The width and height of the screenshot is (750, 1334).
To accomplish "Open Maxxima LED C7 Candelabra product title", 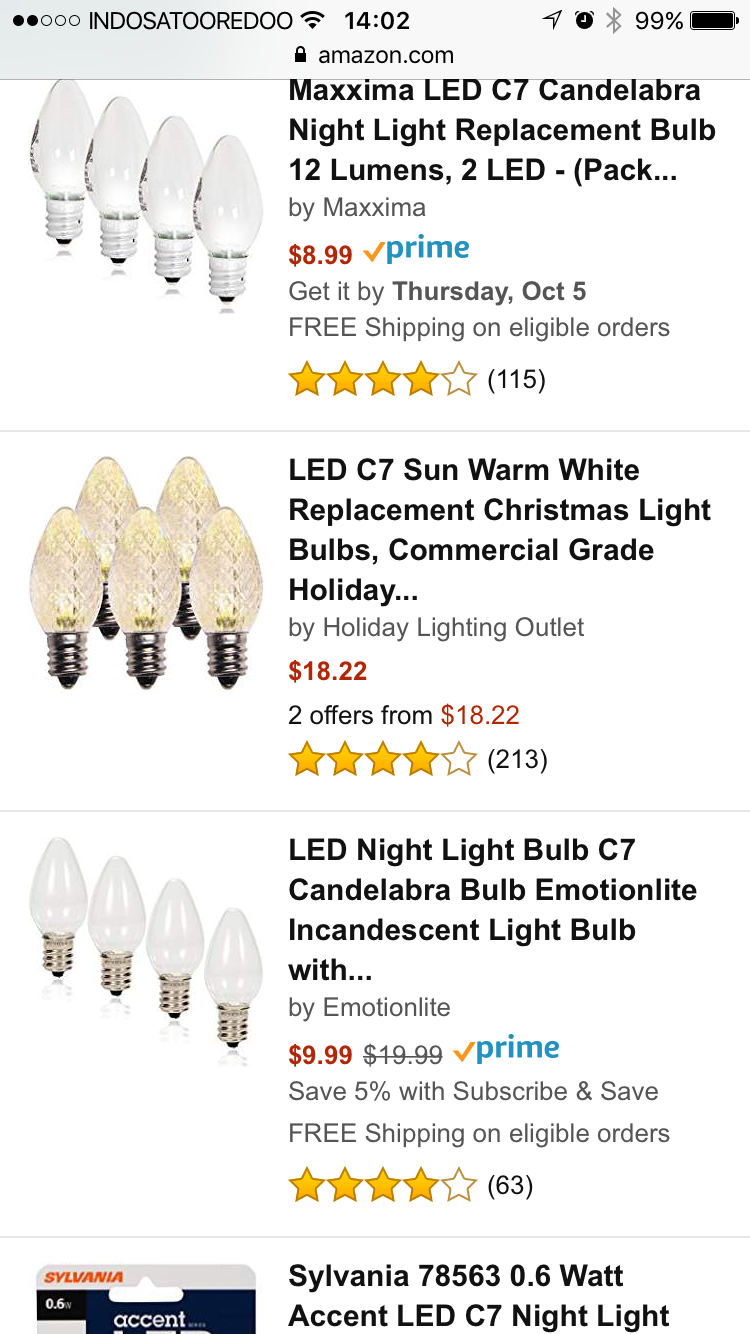I will coord(502,130).
